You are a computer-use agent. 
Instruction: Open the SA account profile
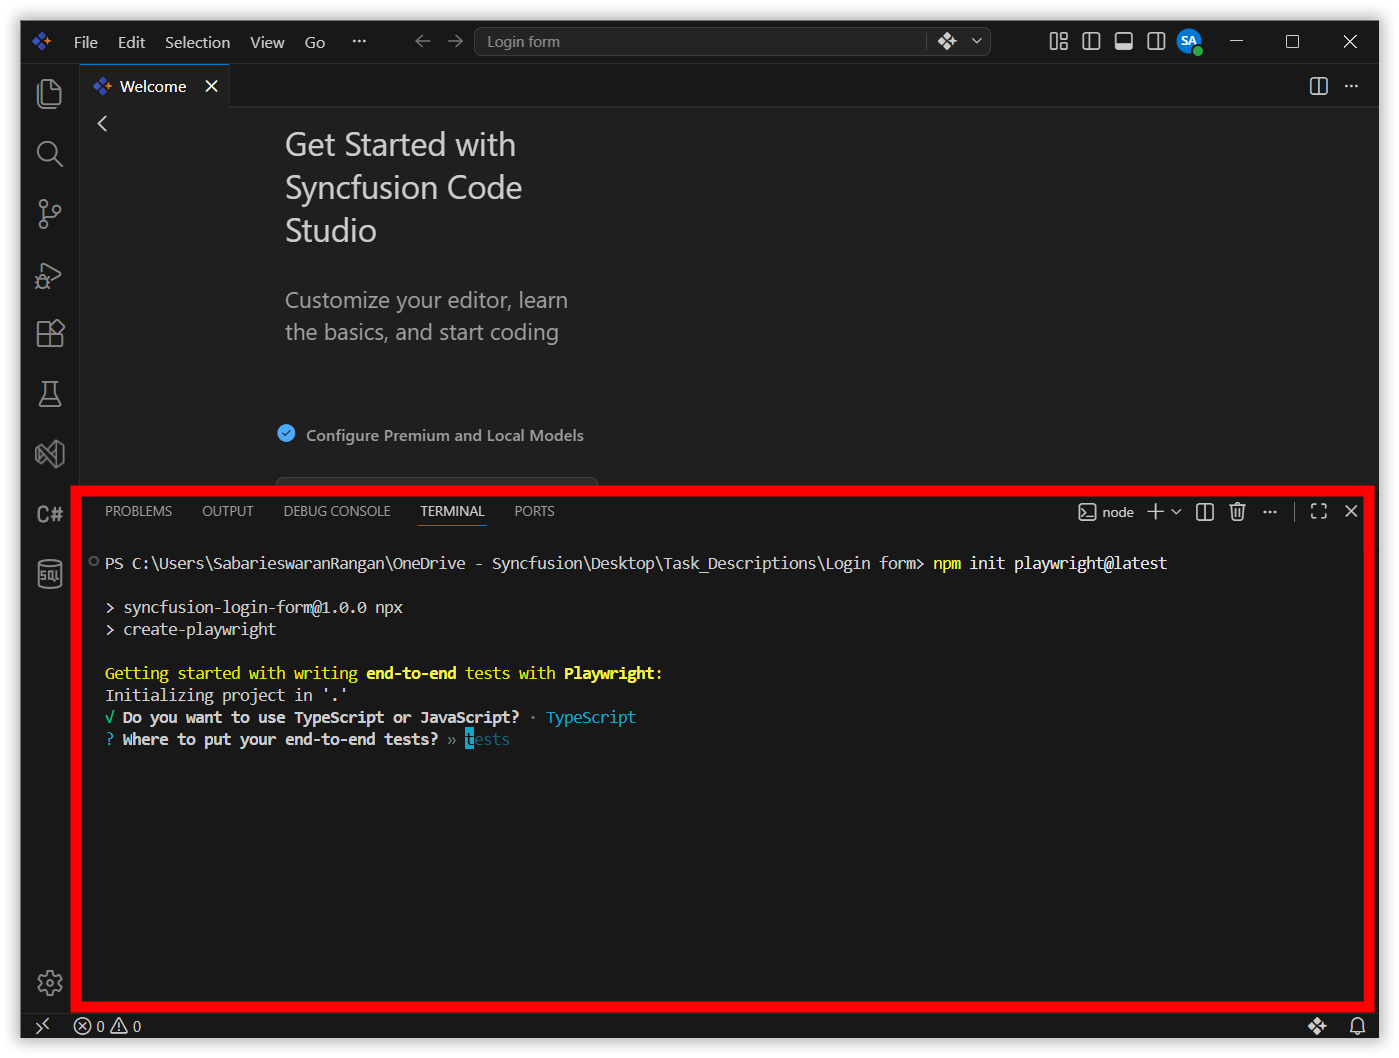pyautogui.click(x=1189, y=41)
